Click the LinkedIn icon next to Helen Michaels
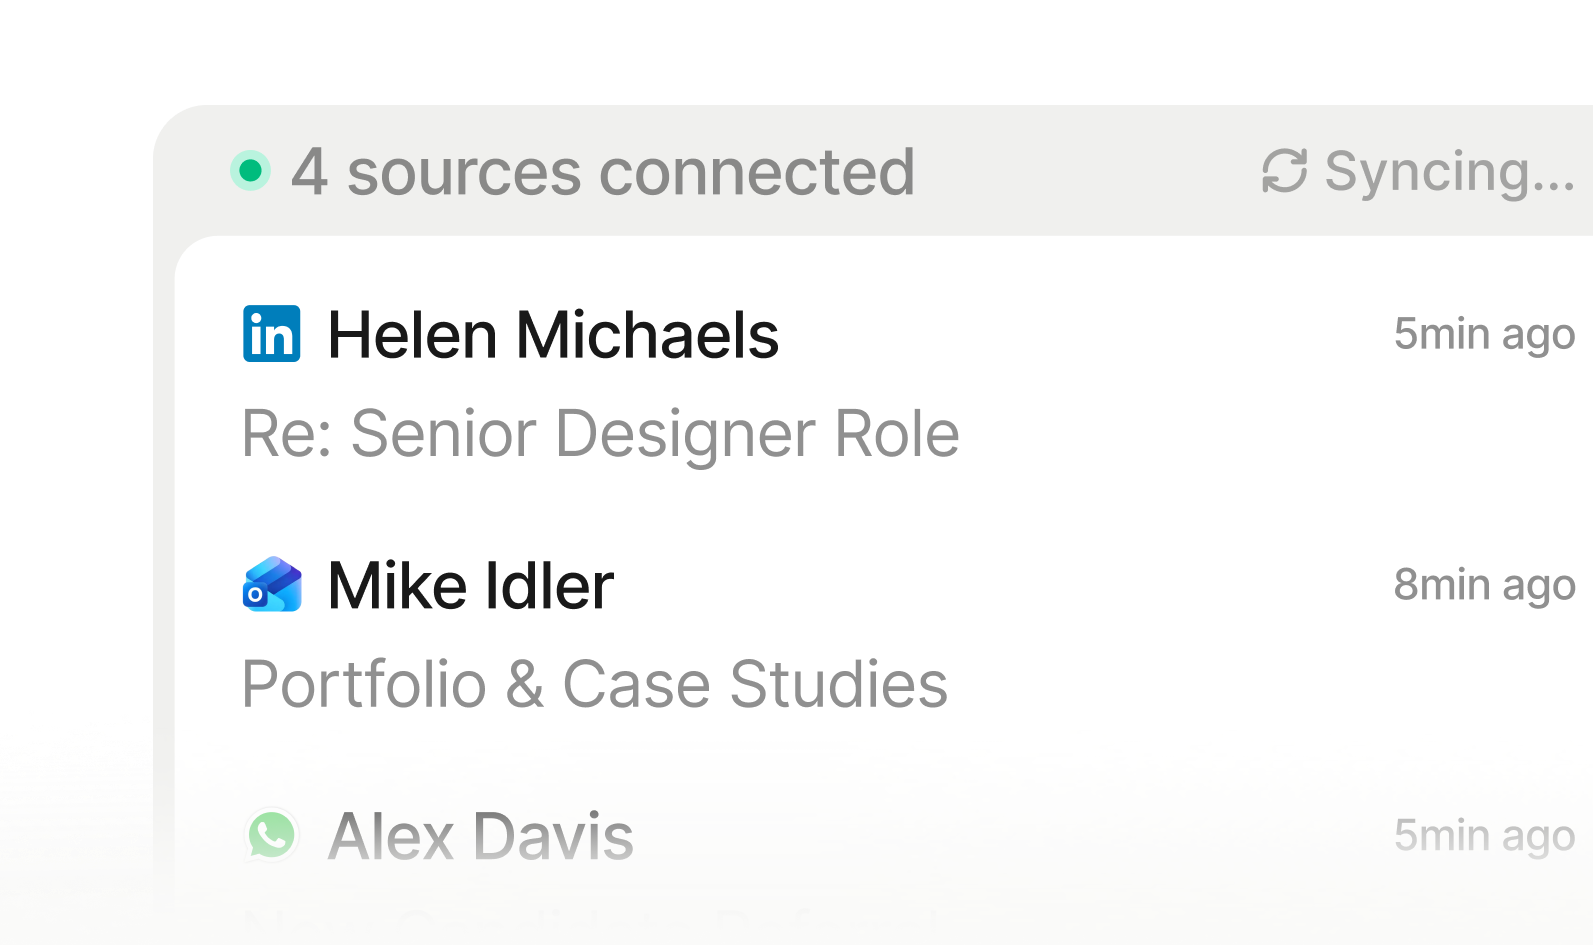The image size is (1593, 945). (x=271, y=335)
